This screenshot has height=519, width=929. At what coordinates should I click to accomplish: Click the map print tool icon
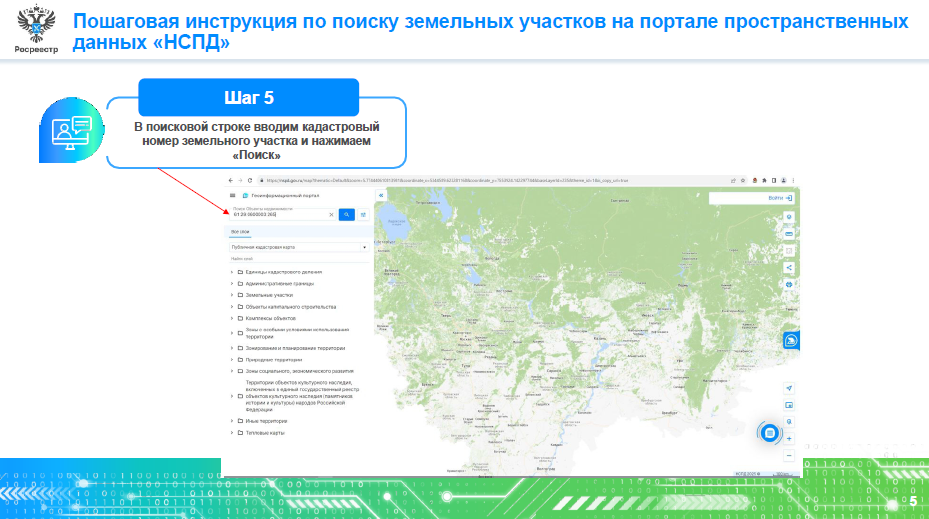pos(789,285)
